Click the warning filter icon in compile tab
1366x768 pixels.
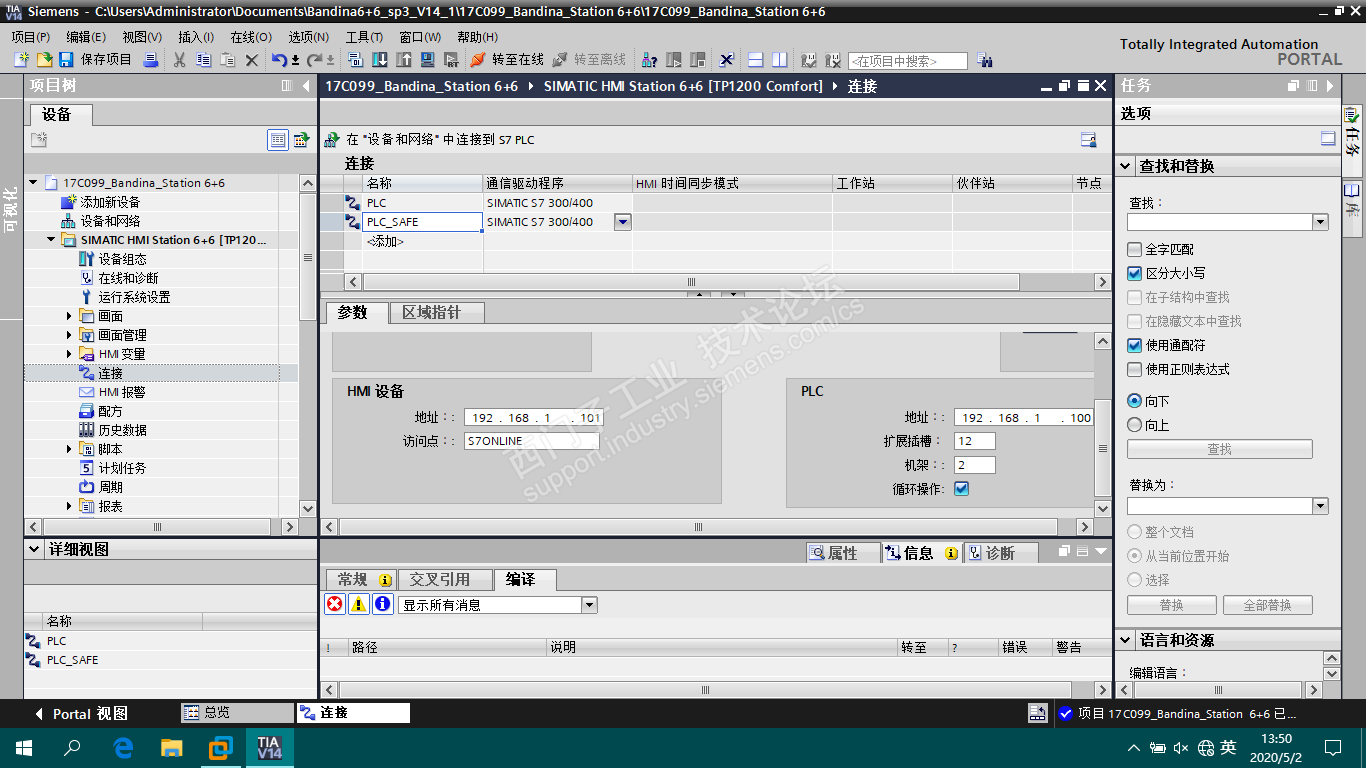359,604
